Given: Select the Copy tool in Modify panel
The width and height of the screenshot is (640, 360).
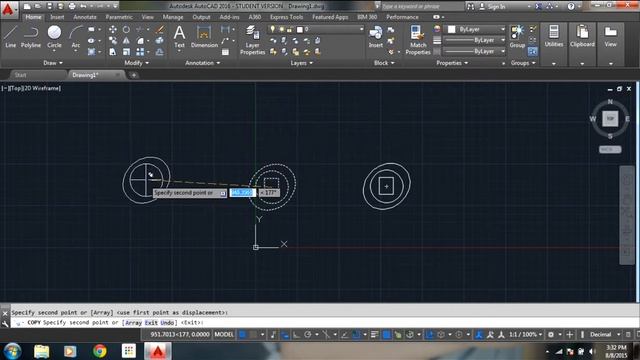Looking at the screenshot, I should coord(113,40).
